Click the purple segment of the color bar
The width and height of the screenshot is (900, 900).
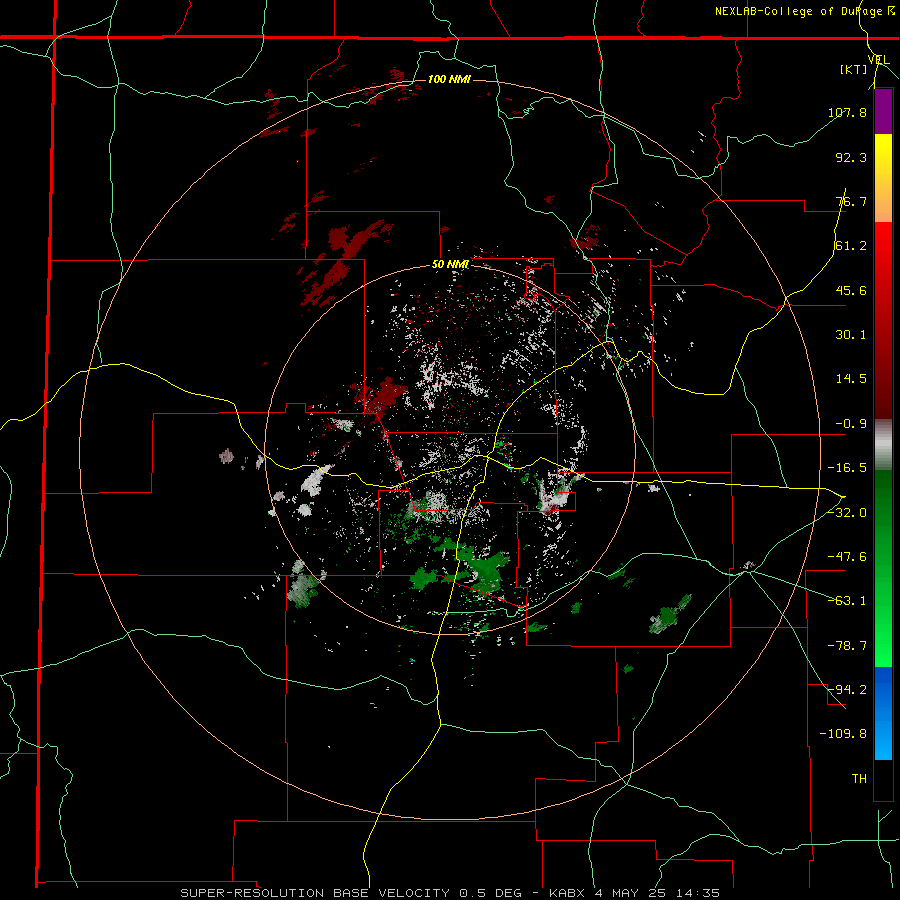pos(883,111)
